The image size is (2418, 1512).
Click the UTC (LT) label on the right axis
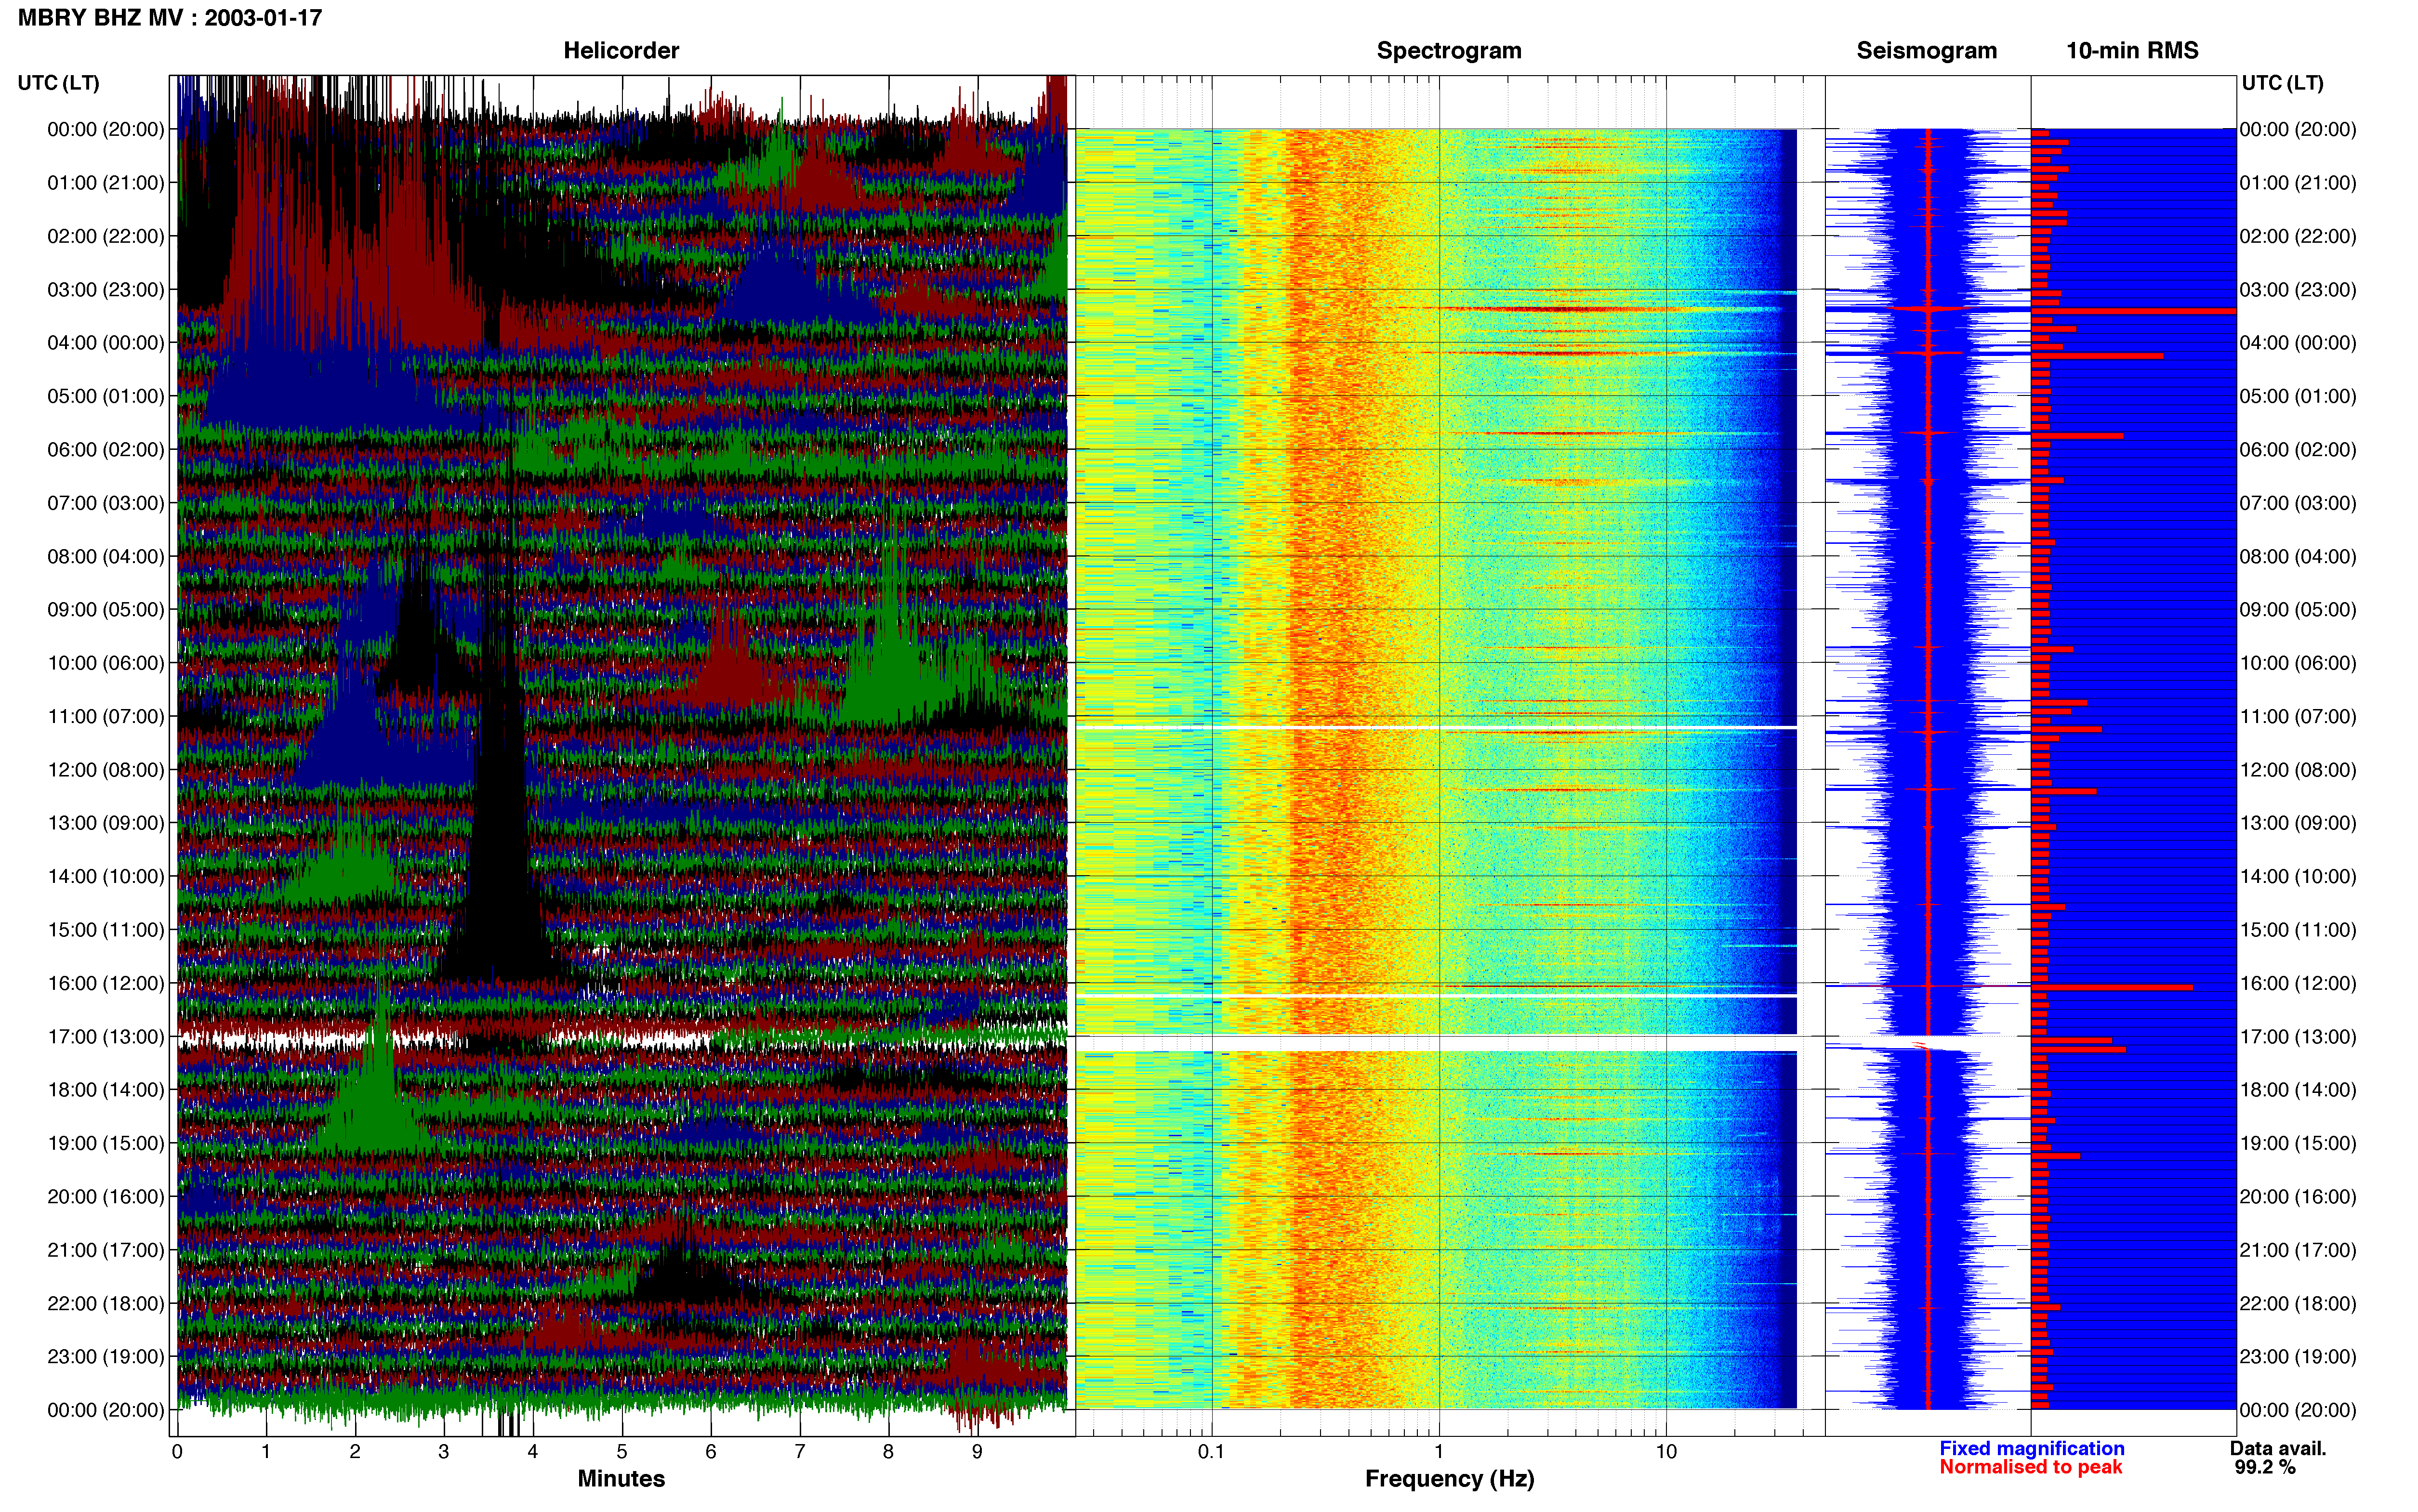click(x=2282, y=83)
